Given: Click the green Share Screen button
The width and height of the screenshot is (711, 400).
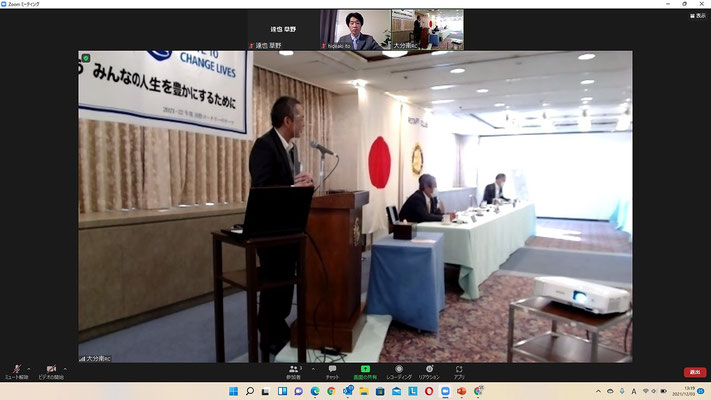Looking at the screenshot, I should [x=365, y=372].
